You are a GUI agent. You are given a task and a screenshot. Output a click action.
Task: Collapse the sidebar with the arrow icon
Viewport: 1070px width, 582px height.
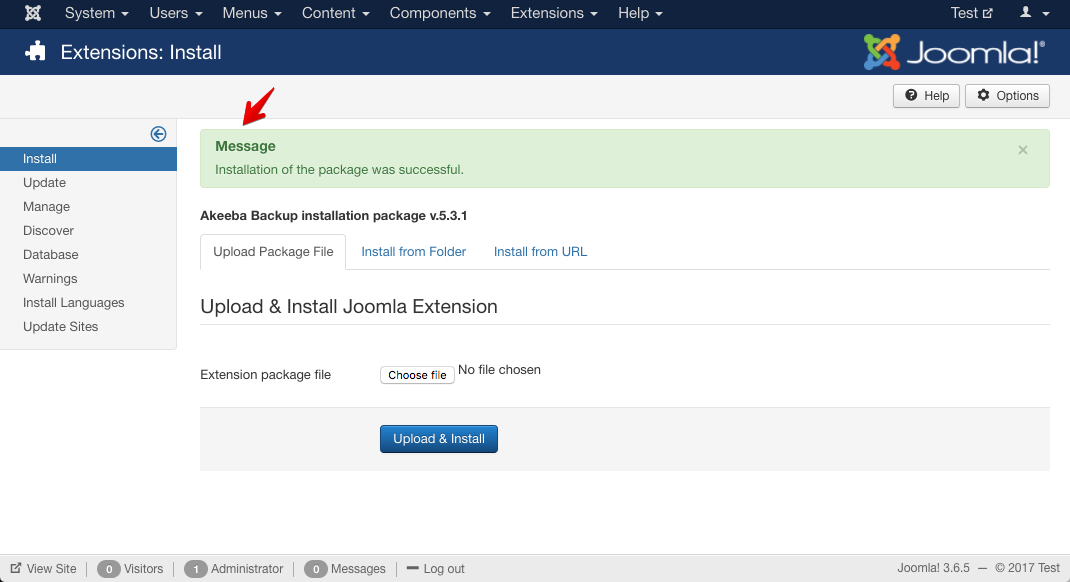click(158, 134)
